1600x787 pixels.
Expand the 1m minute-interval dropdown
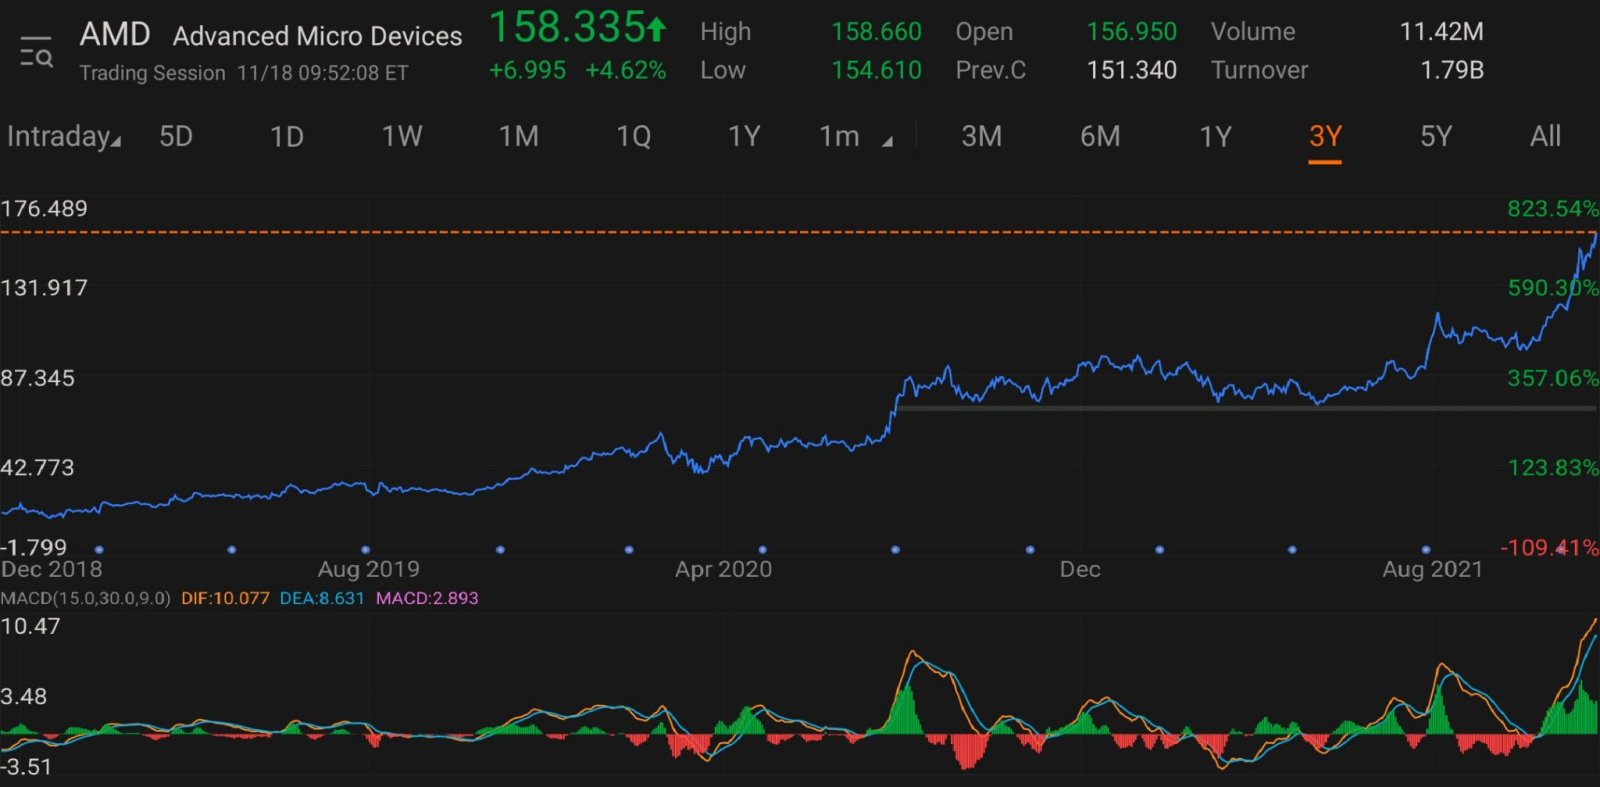856,136
